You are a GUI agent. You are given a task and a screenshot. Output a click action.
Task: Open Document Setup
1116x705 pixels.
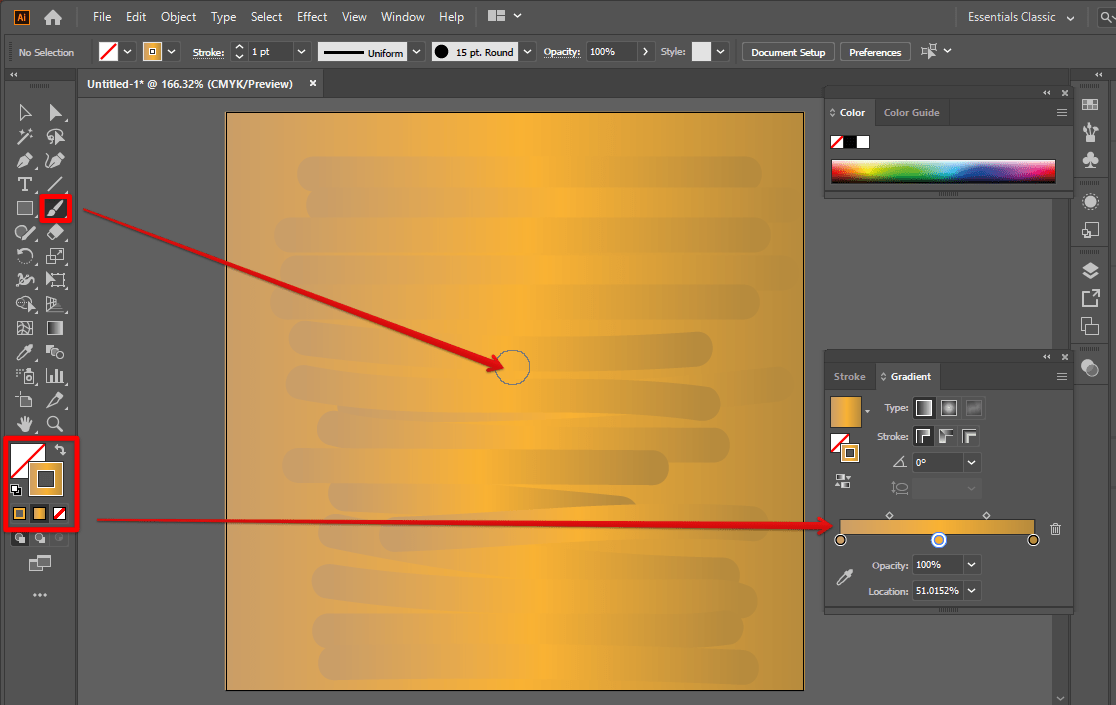pos(787,51)
